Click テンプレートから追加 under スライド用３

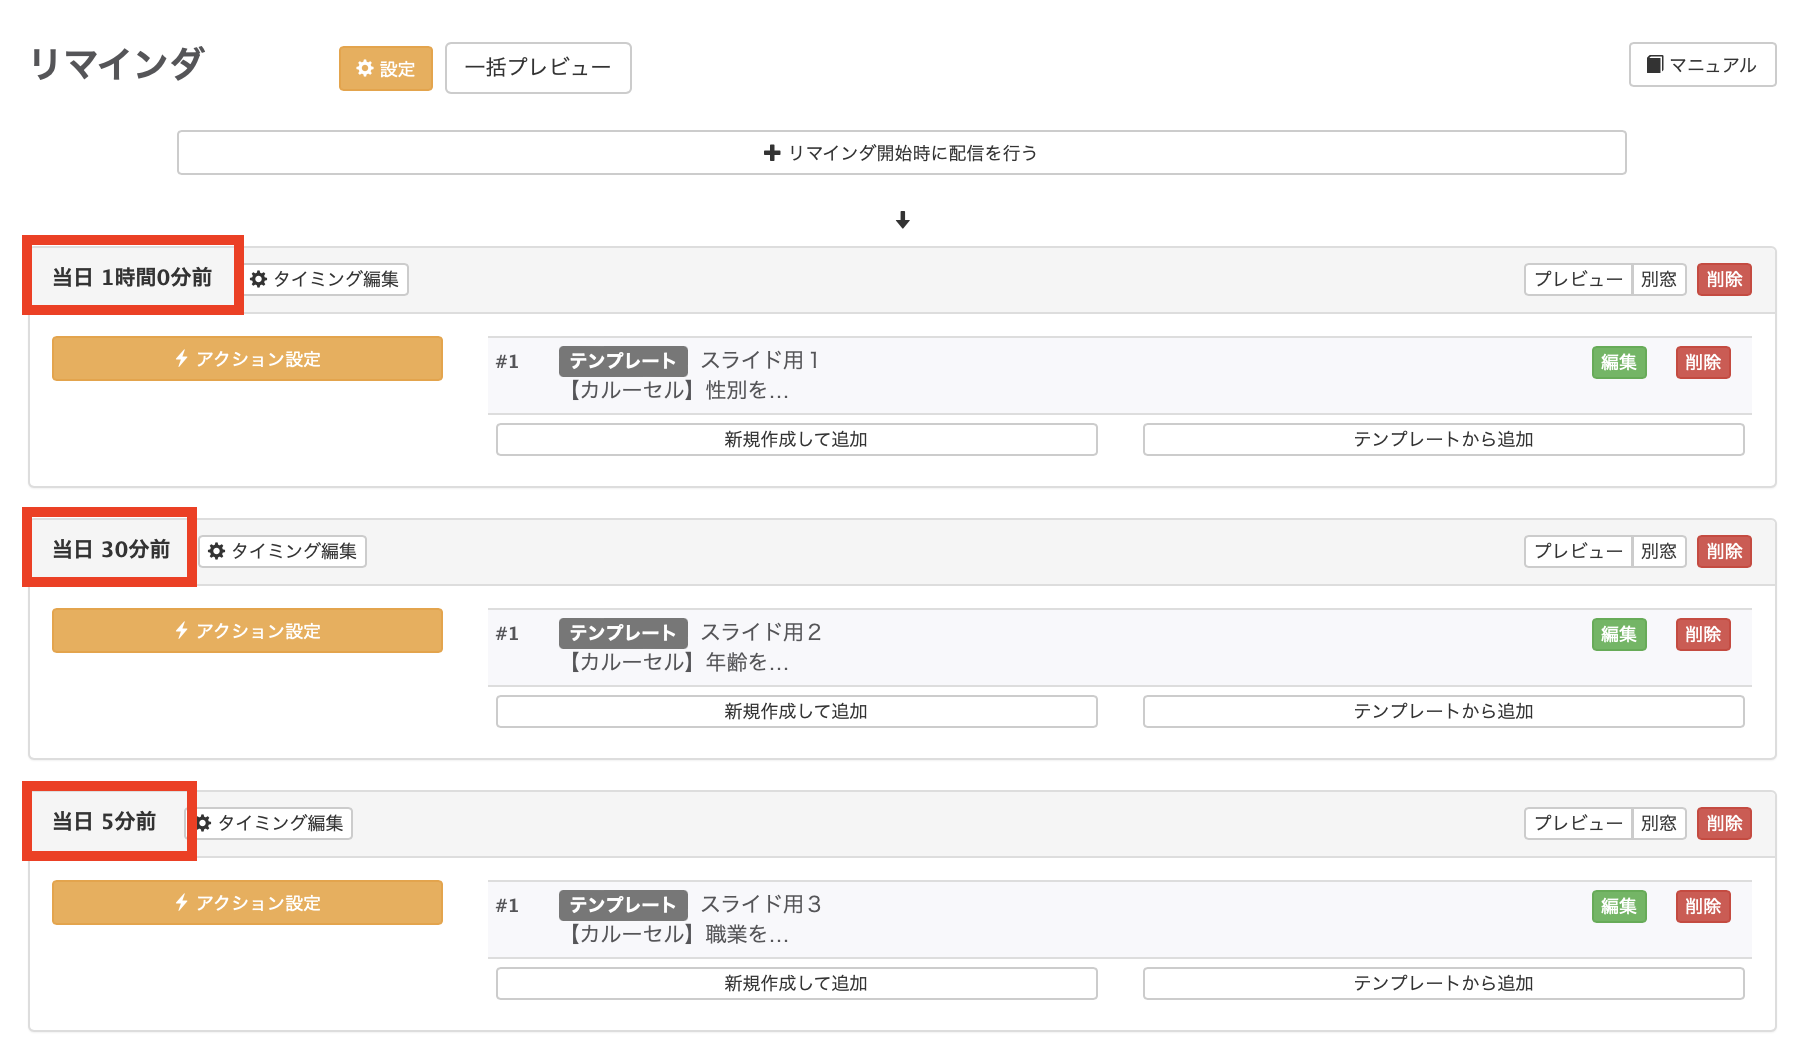click(x=1443, y=984)
